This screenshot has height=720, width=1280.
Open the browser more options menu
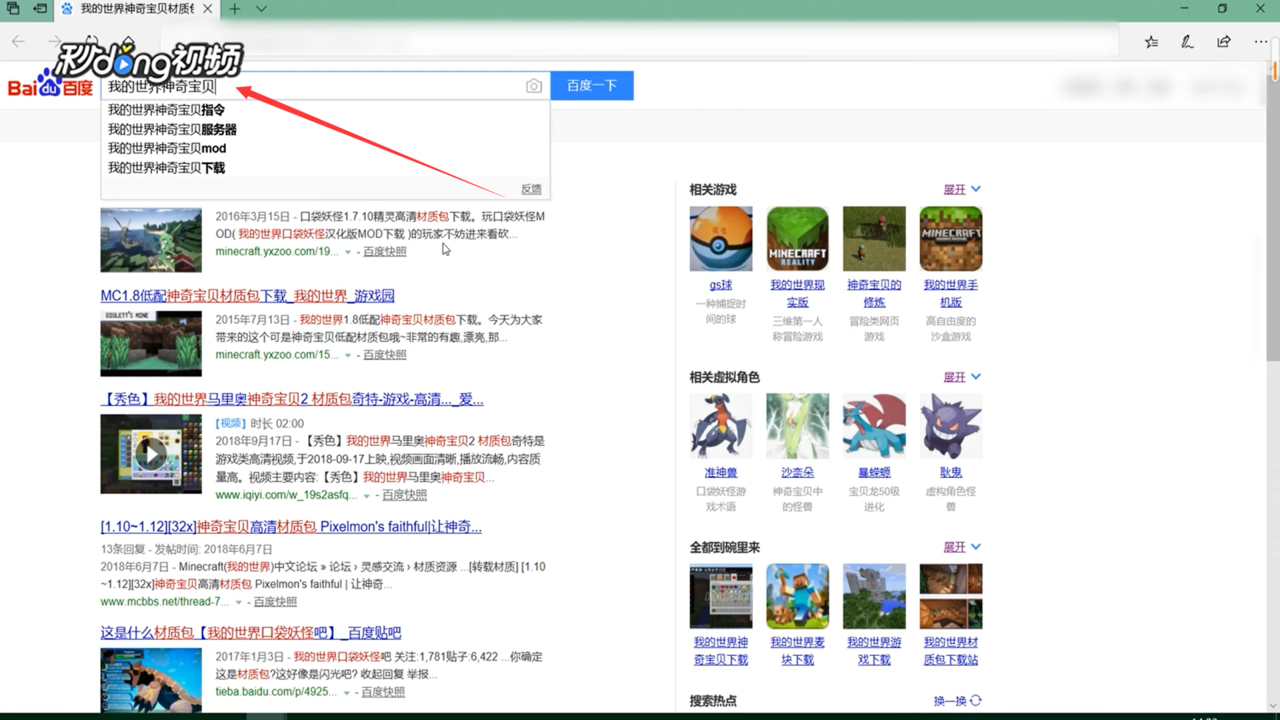click(x=1260, y=42)
